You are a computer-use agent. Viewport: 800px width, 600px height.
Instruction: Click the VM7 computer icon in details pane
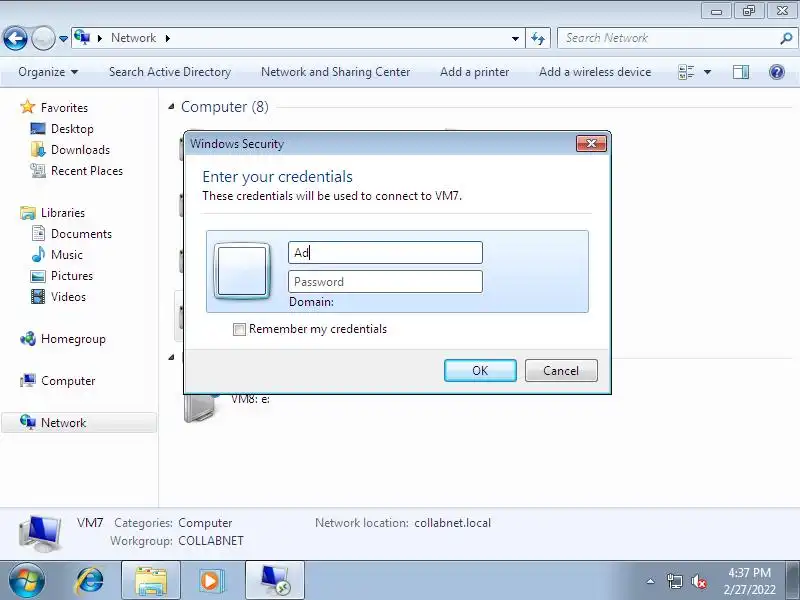coord(40,534)
